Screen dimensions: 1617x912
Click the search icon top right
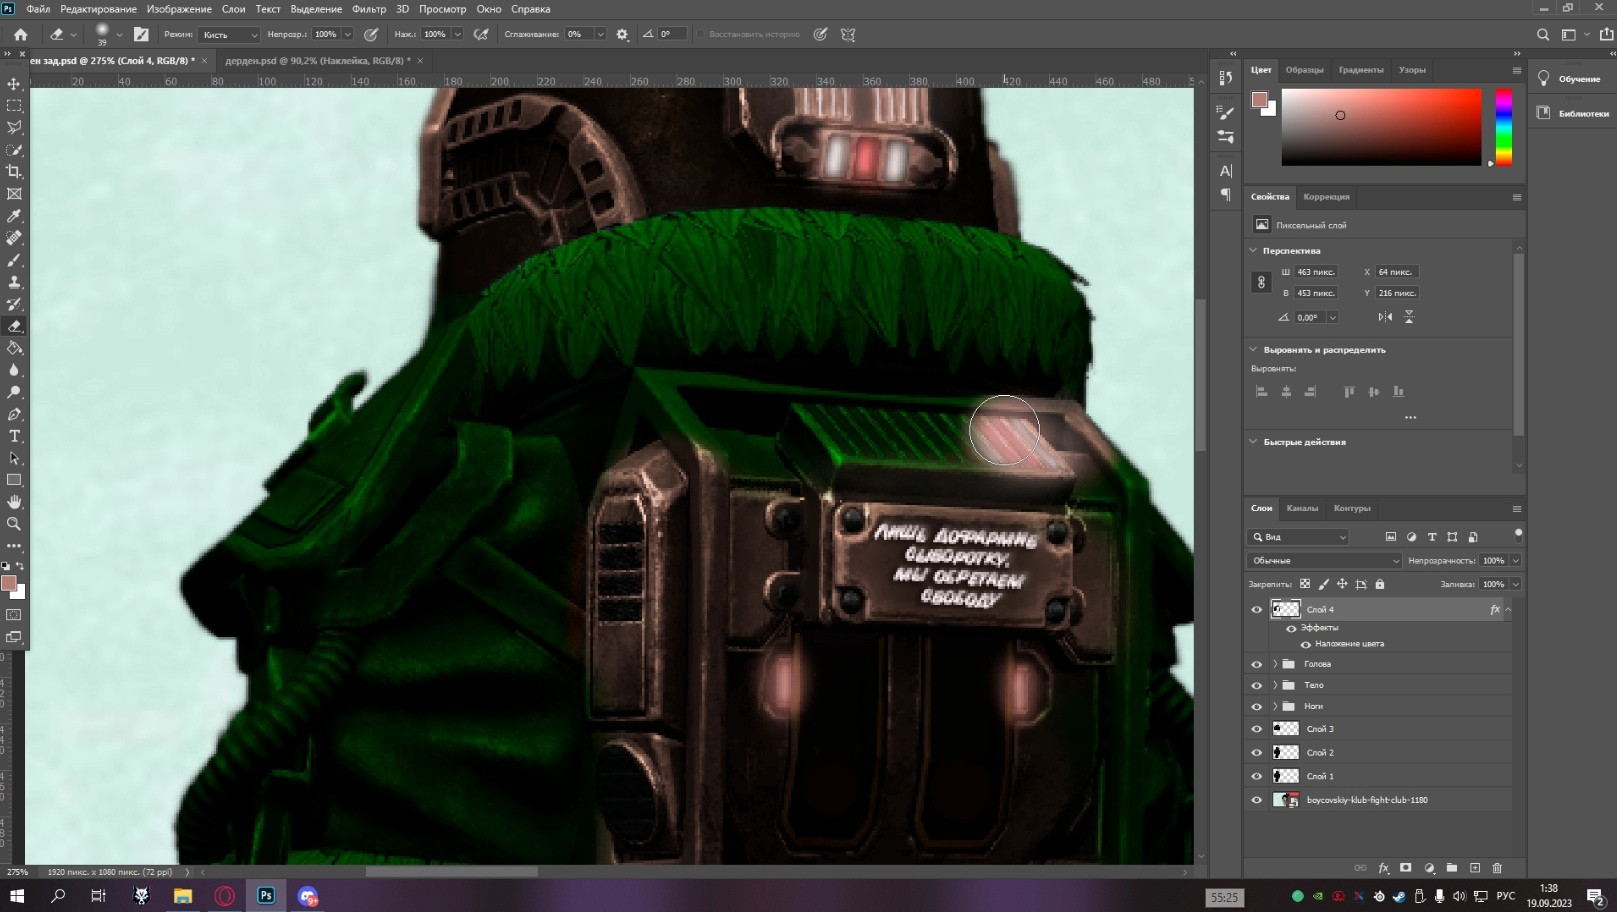pos(1543,34)
